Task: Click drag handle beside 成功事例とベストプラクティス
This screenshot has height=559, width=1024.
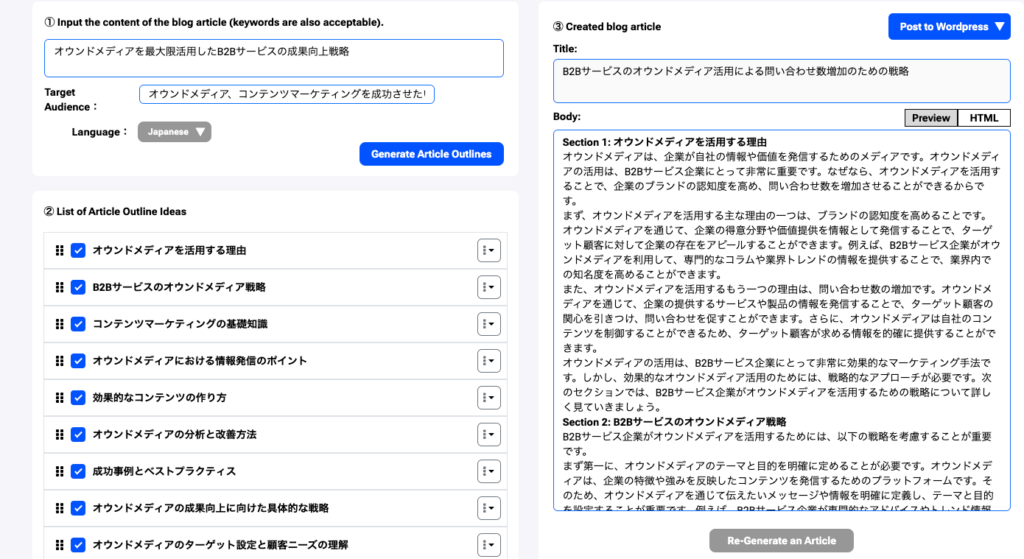Action: click(59, 471)
